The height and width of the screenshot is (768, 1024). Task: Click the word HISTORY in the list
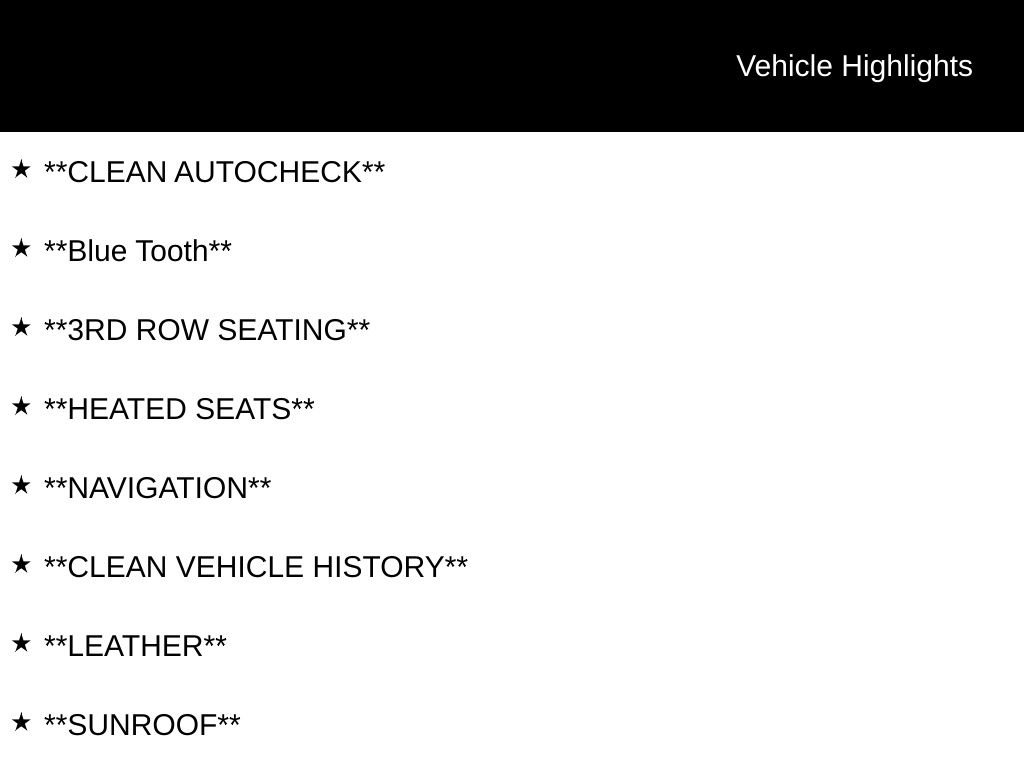(x=378, y=567)
